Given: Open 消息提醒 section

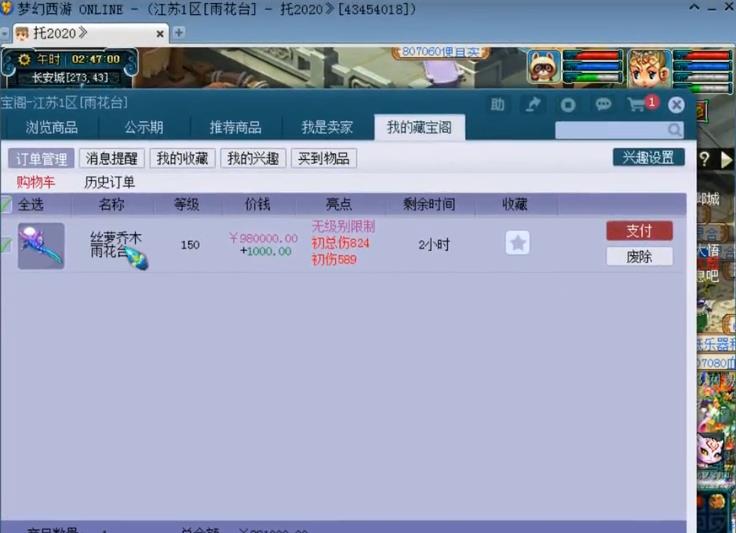Looking at the screenshot, I should pyautogui.click(x=112, y=158).
